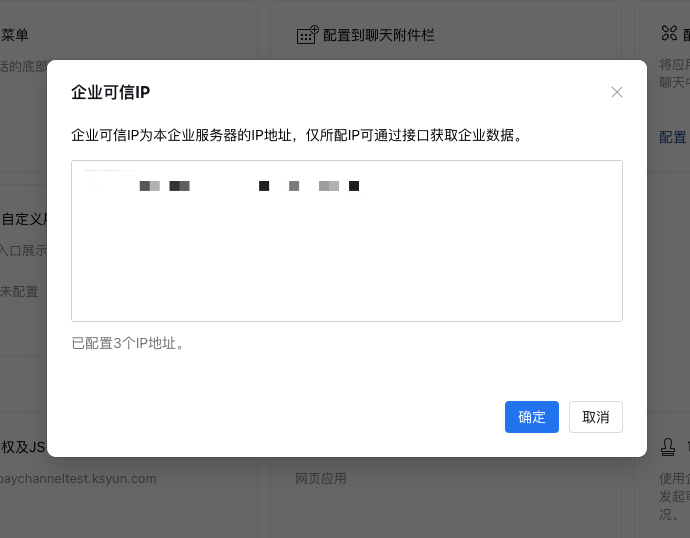Click the 网页应用 label behind dialog
The height and width of the screenshot is (538, 690).
point(320,478)
